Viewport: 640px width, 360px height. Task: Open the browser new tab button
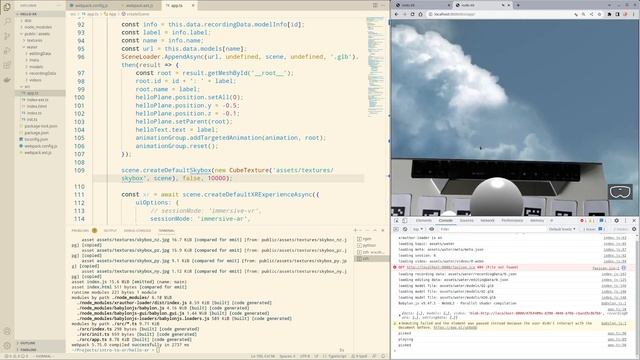(x=518, y=5)
